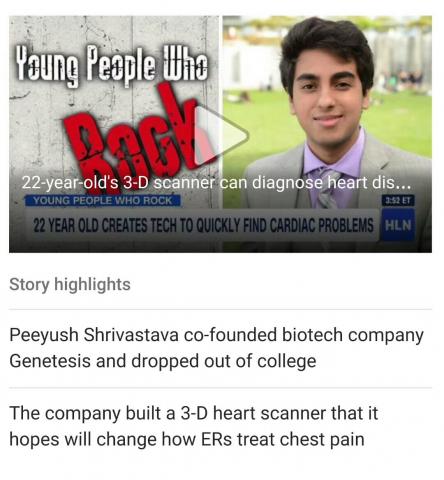Open the Peeyush Shrivastava co-founded Genetesis highlight
Screen dimensions: 444x480
[217, 348]
